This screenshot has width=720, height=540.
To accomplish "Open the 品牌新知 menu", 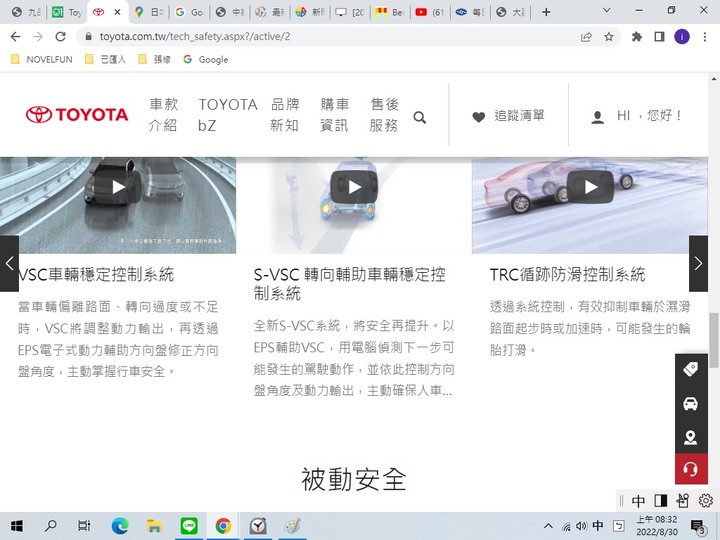I will (x=285, y=115).
